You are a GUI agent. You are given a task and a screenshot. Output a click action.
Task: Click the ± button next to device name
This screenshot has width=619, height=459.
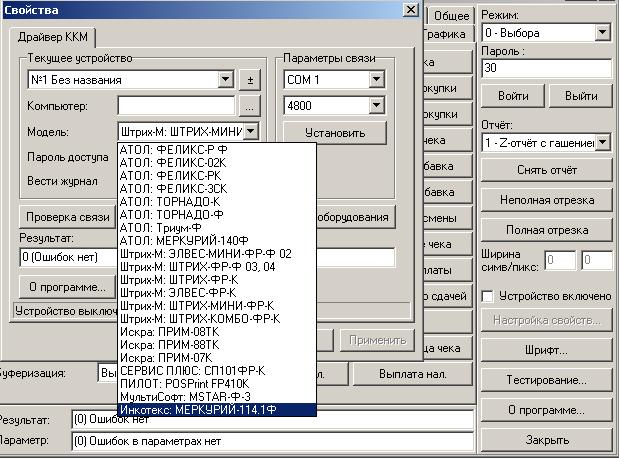click(x=250, y=80)
